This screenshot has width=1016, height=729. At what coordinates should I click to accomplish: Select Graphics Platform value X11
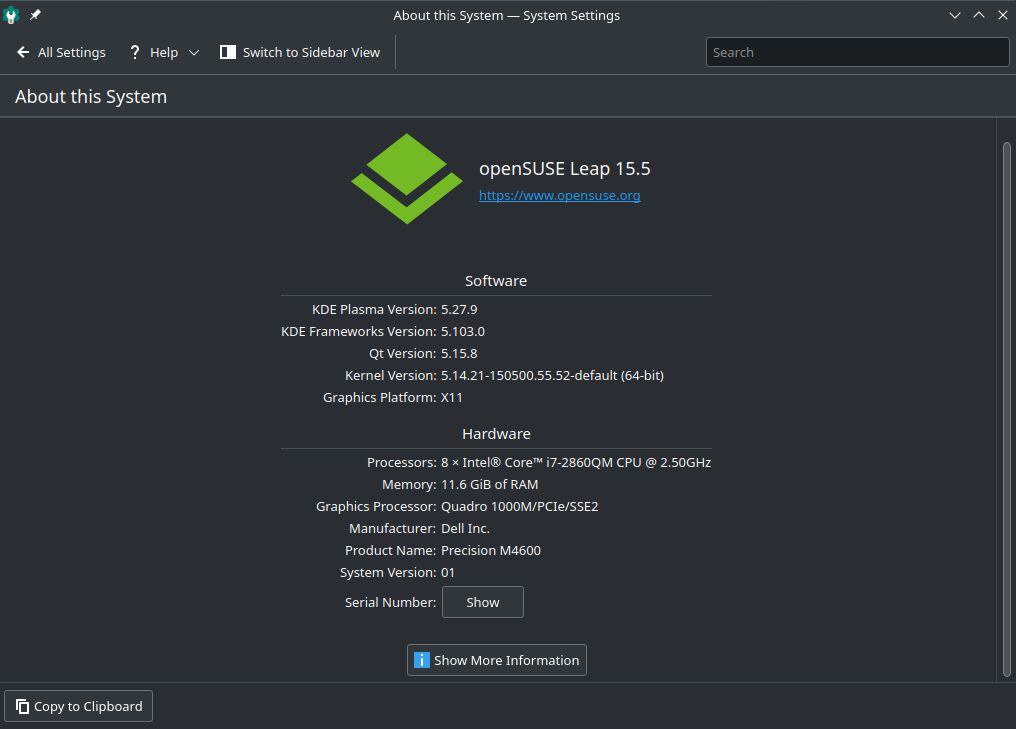tap(452, 397)
